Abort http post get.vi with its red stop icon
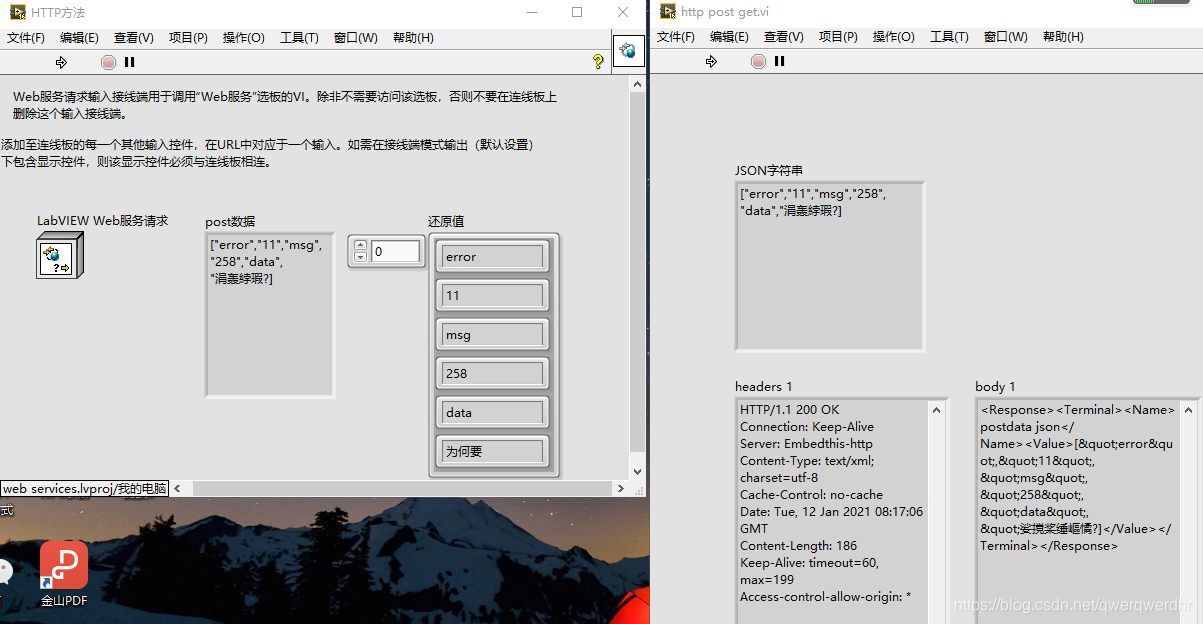Viewport: 1203px width, 624px height. point(758,61)
